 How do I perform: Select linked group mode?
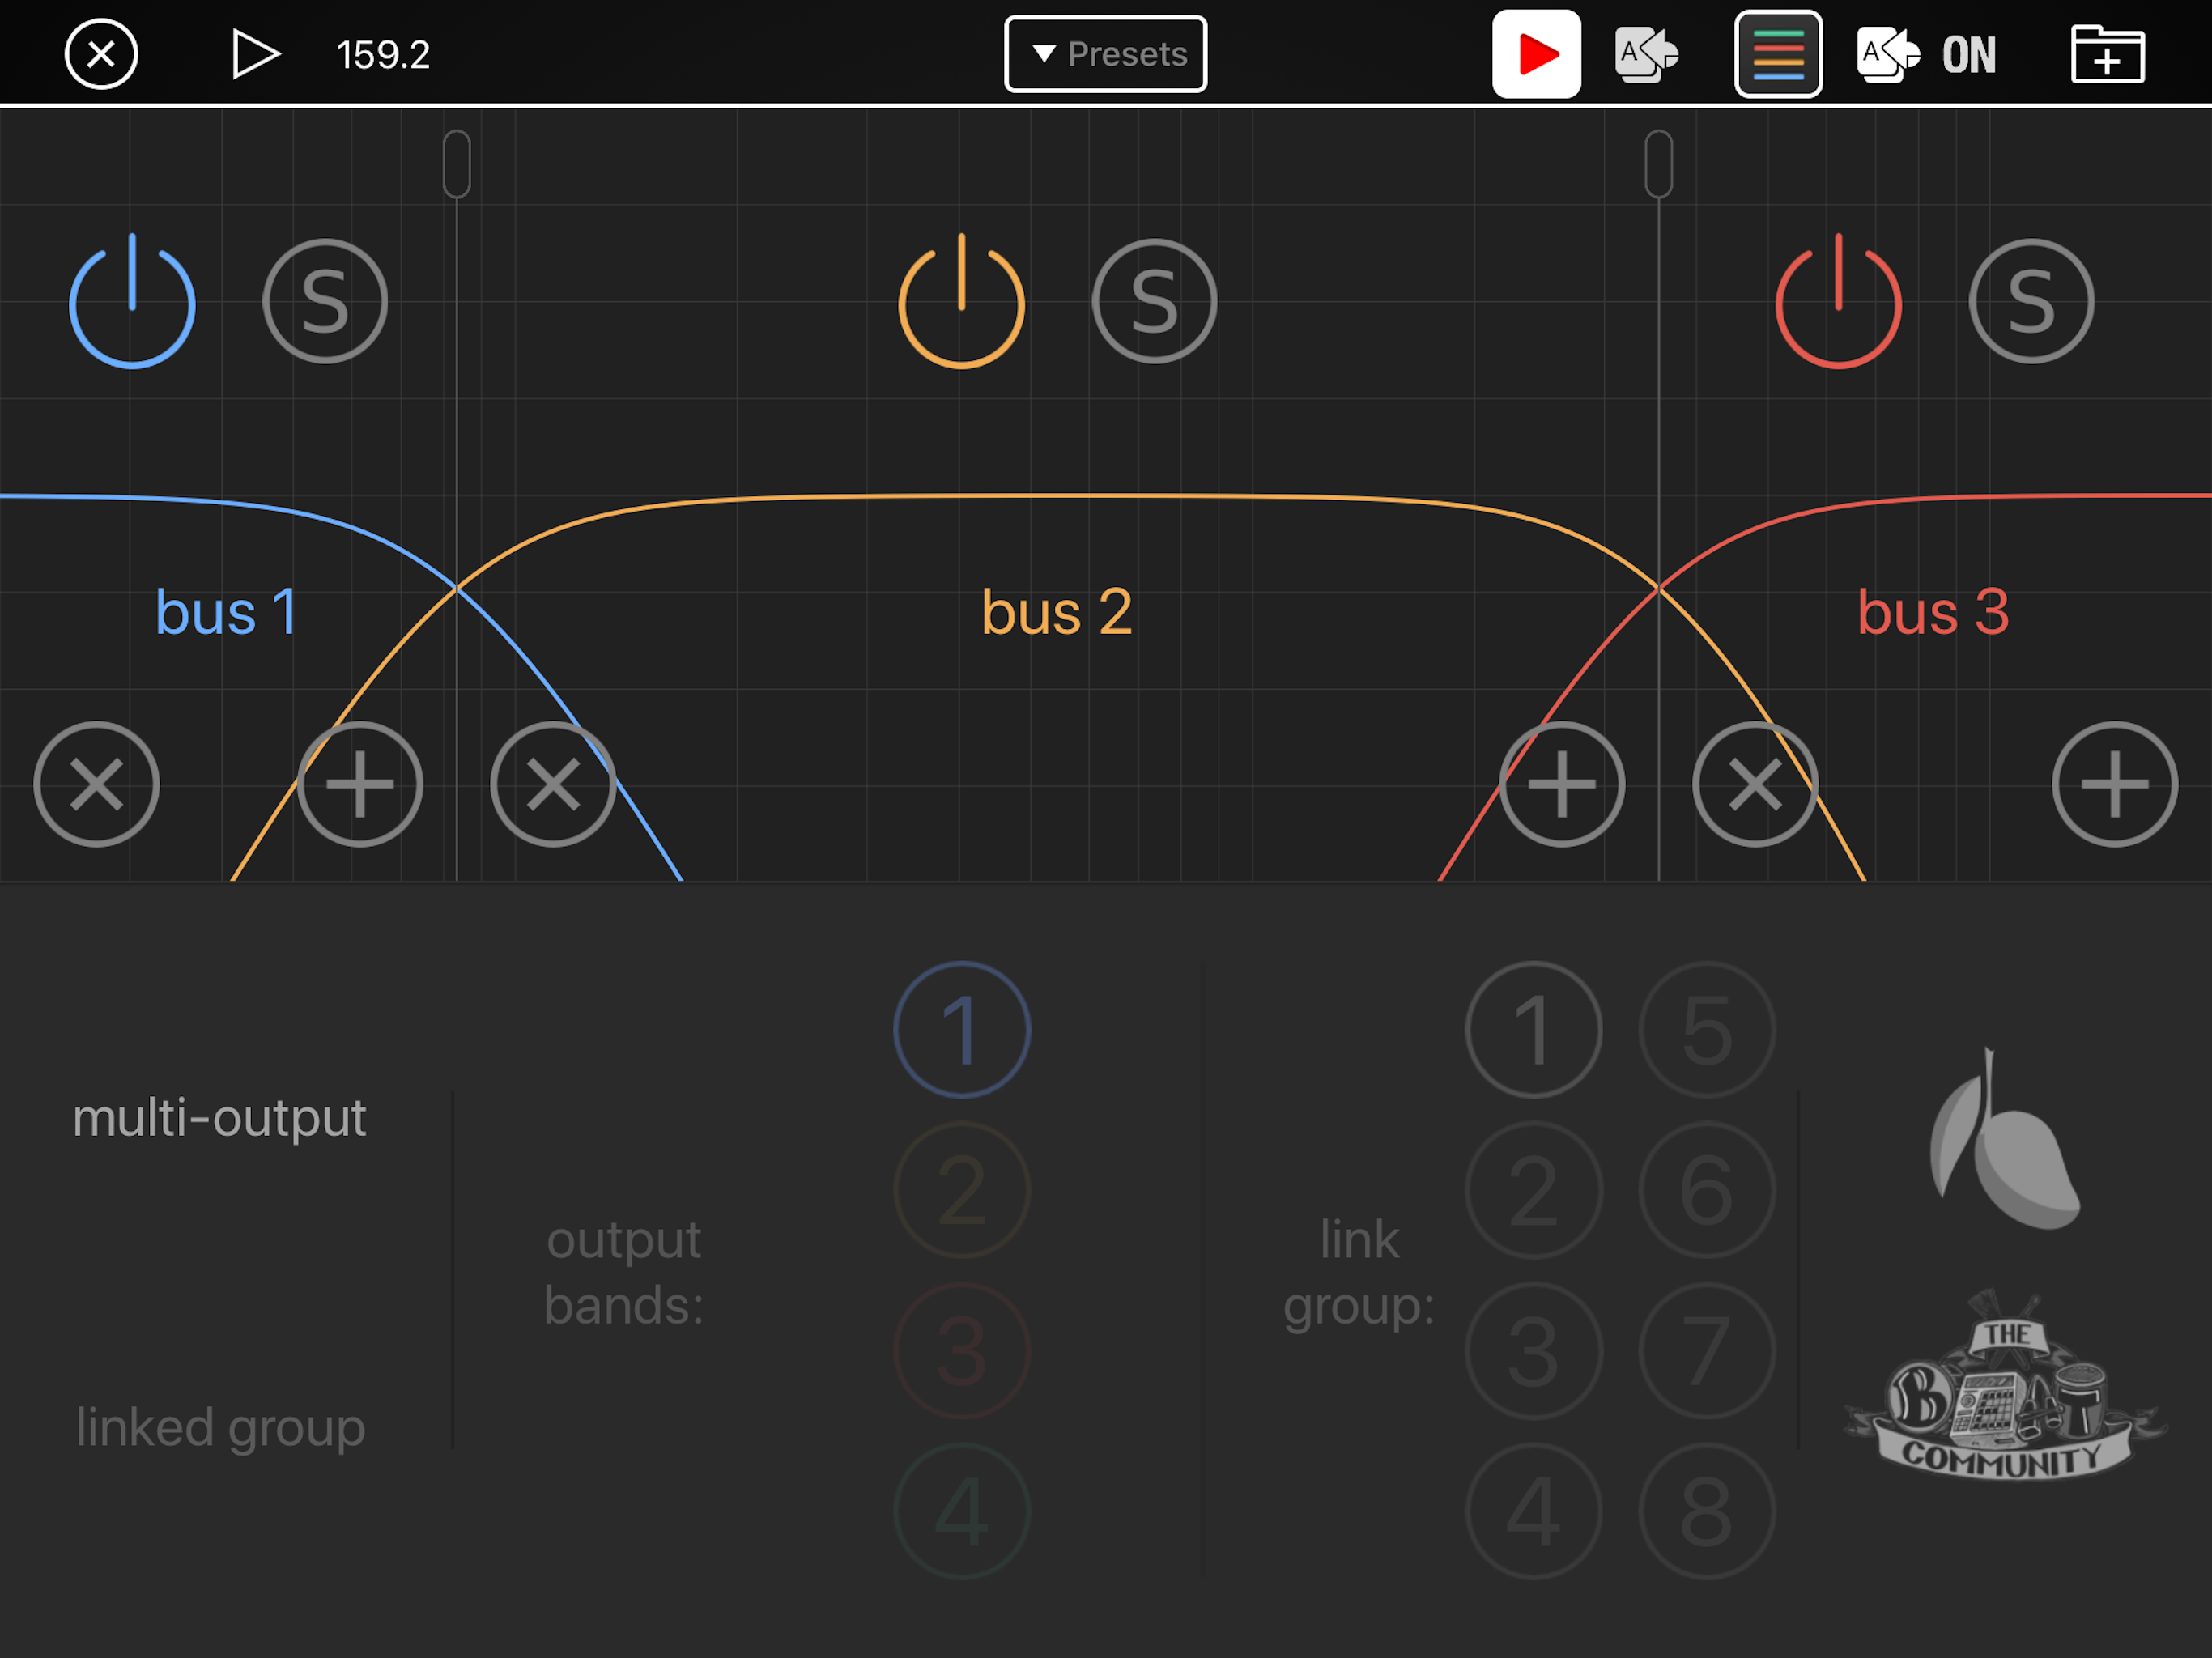[220, 1427]
